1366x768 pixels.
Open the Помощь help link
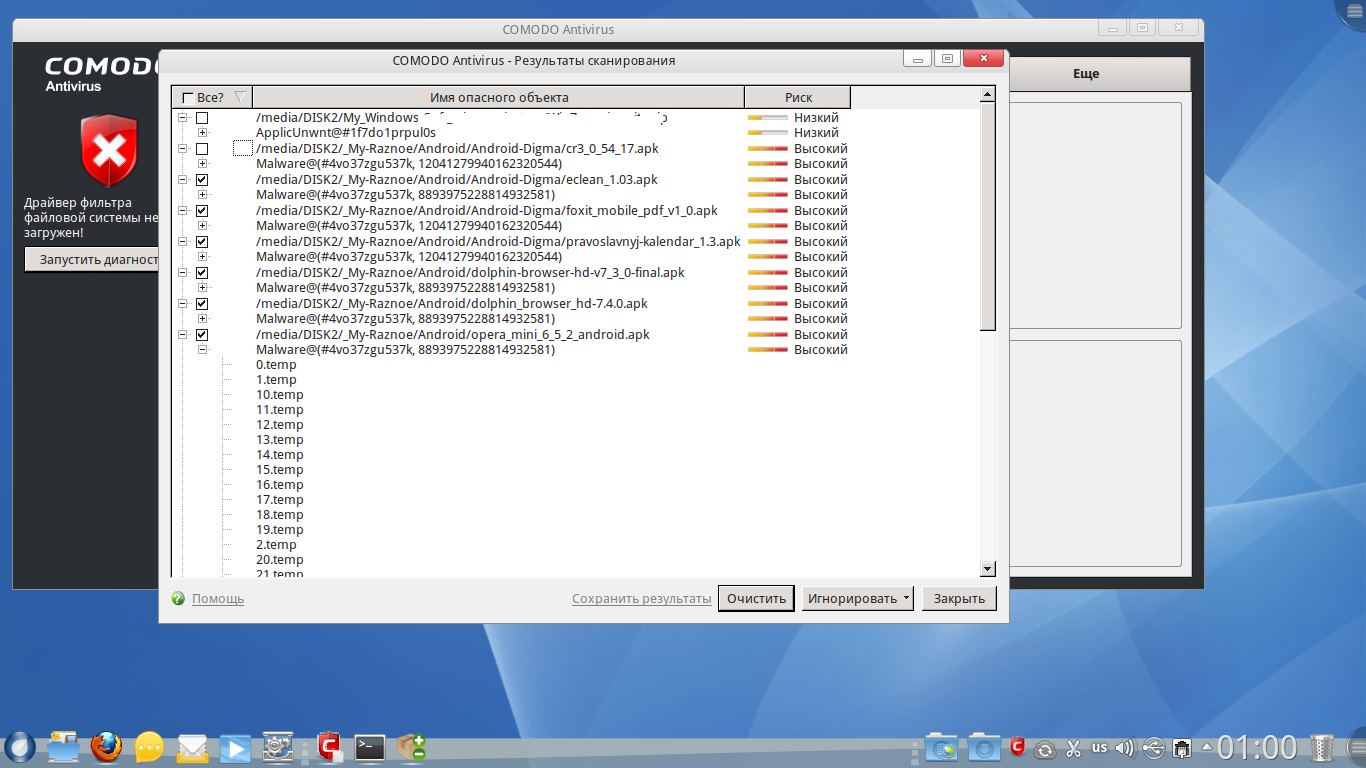pyautogui.click(x=218, y=599)
